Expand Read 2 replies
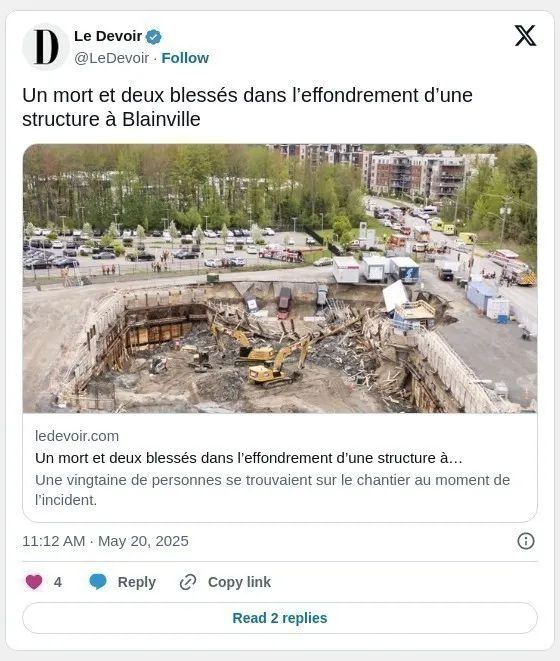Viewport: 560px width, 661px height. pyautogui.click(x=280, y=618)
